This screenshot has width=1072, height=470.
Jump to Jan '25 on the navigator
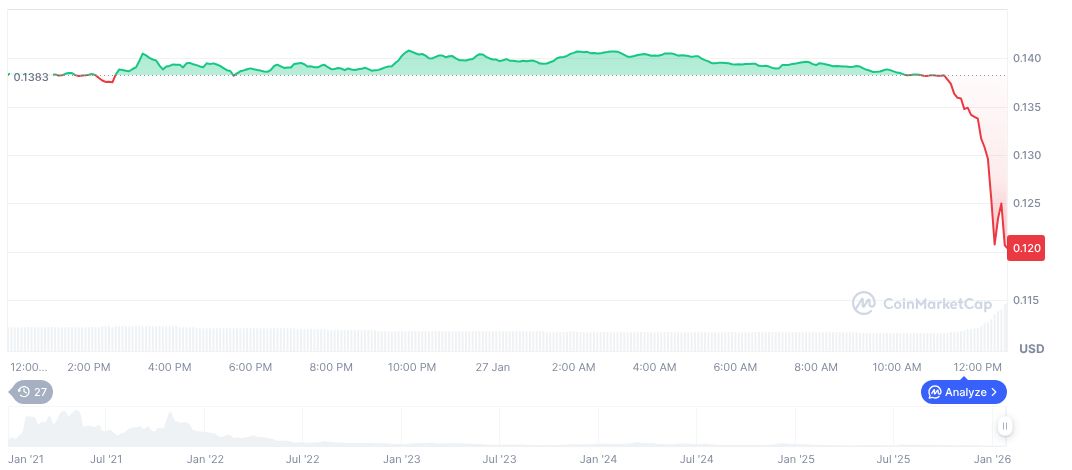797,459
